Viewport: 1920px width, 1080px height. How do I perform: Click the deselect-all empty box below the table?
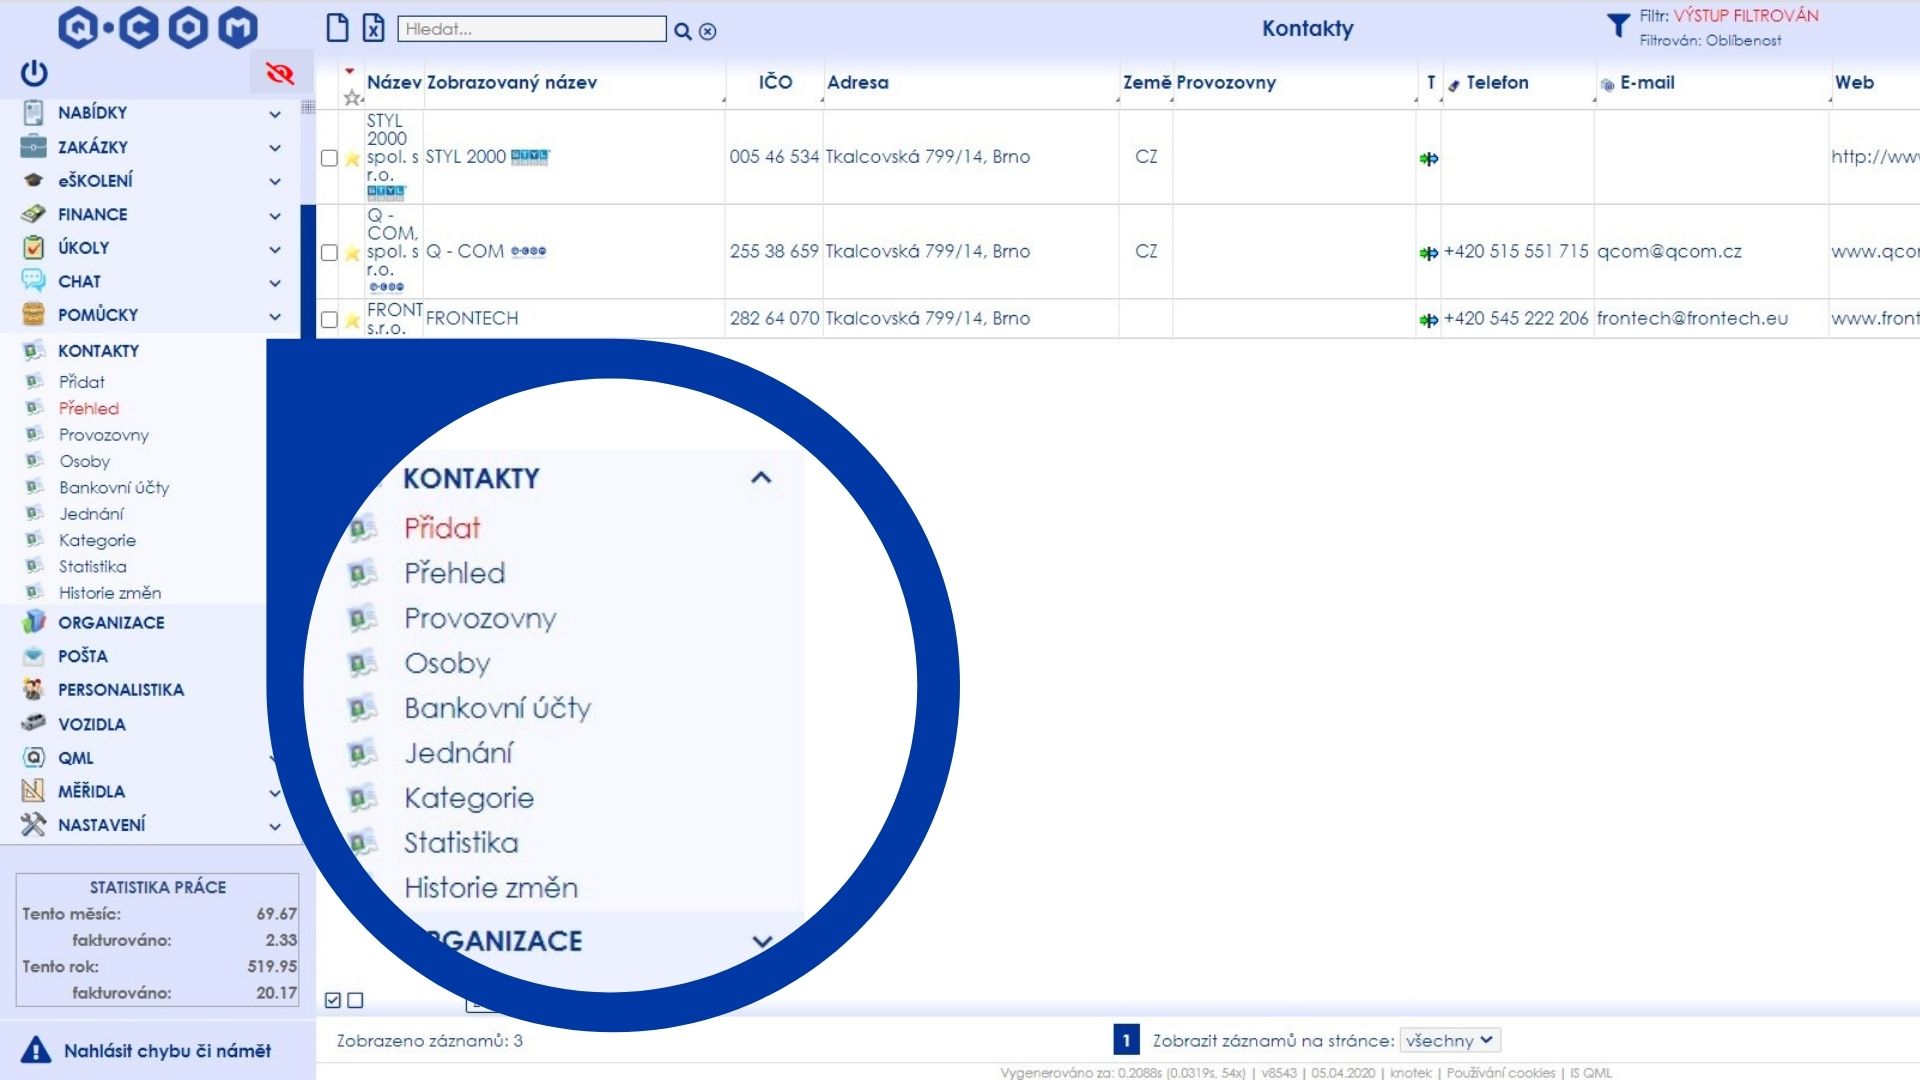pos(355,1000)
